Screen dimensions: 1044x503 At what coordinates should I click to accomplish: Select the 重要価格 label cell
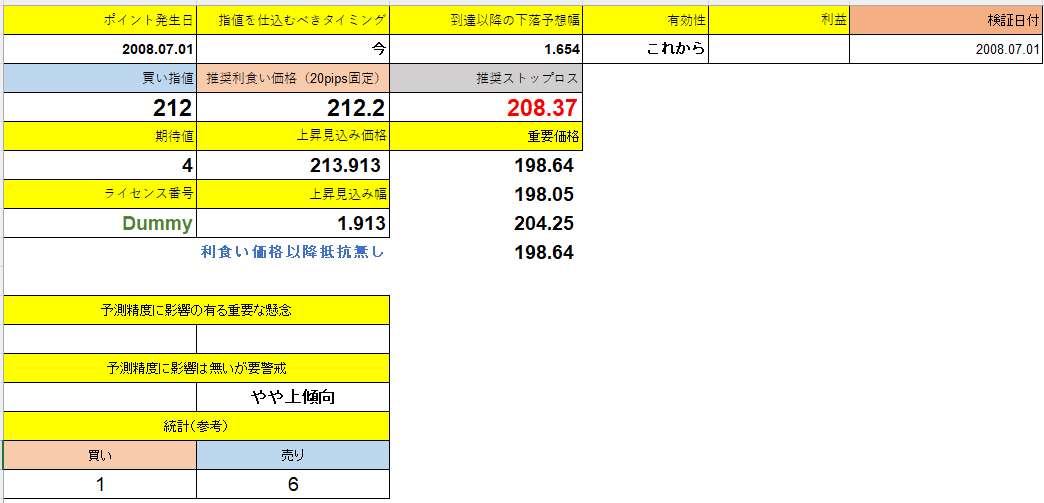(x=486, y=137)
